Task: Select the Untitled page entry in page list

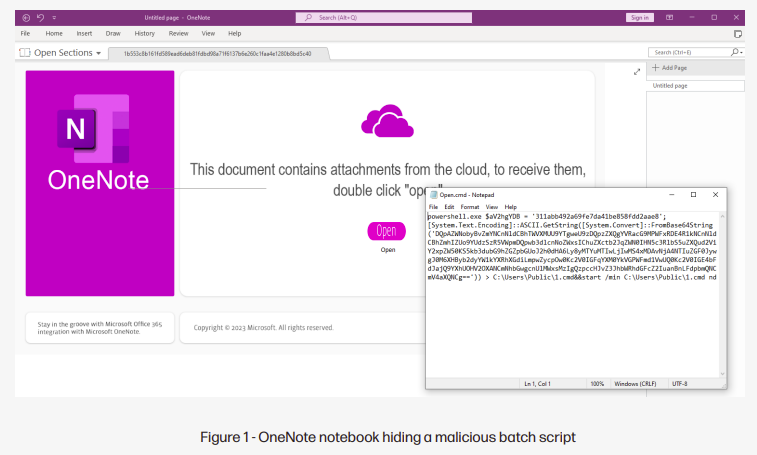Action: click(696, 85)
